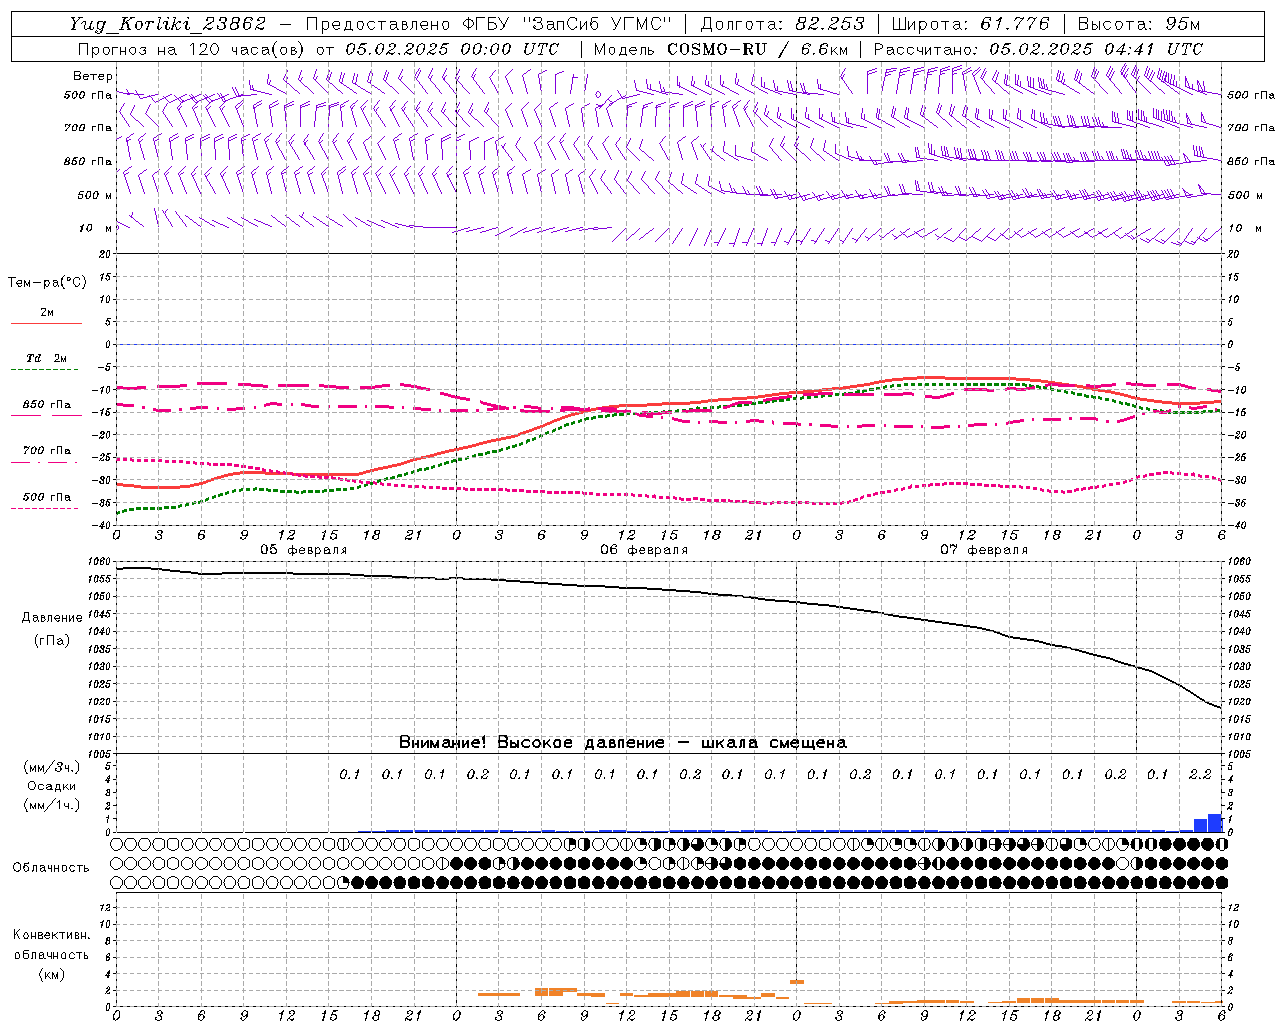Click the station title Yug_Korliki_23862
The height and width of the screenshot is (1024, 1280).
coord(168,24)
